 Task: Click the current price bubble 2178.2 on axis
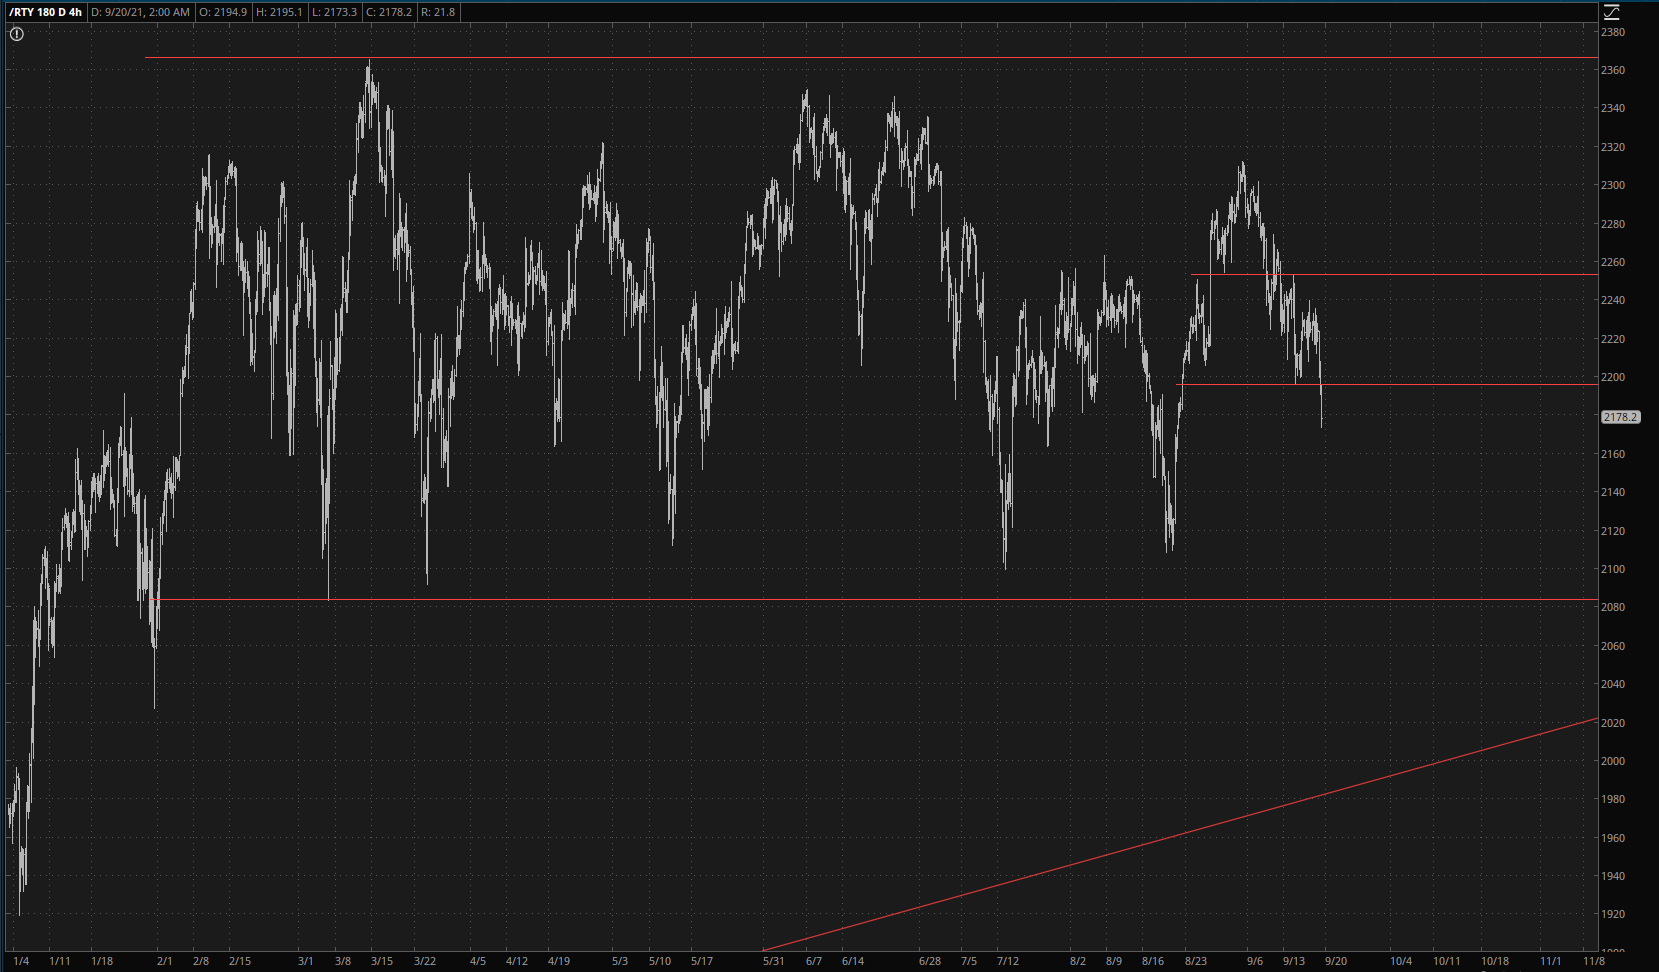click(x=1620, y=417)
